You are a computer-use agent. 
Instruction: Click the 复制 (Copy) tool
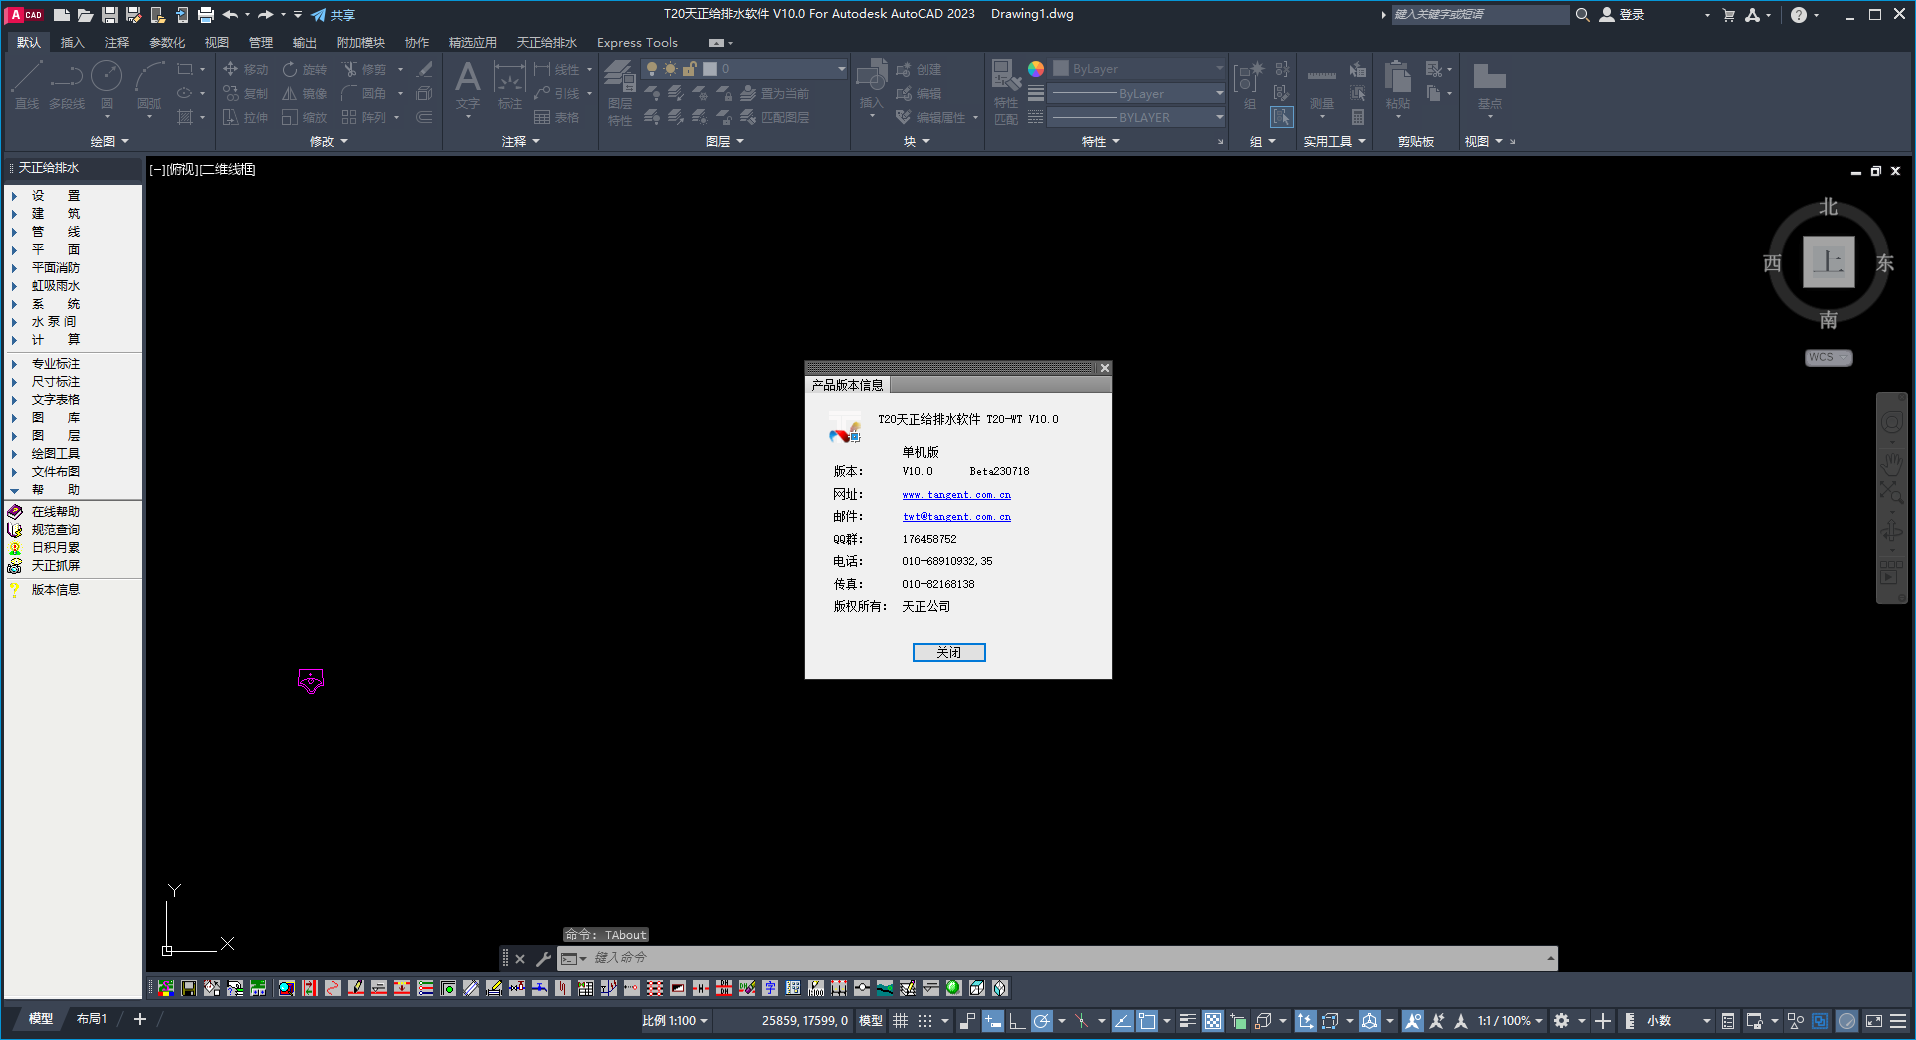[246, 93]
